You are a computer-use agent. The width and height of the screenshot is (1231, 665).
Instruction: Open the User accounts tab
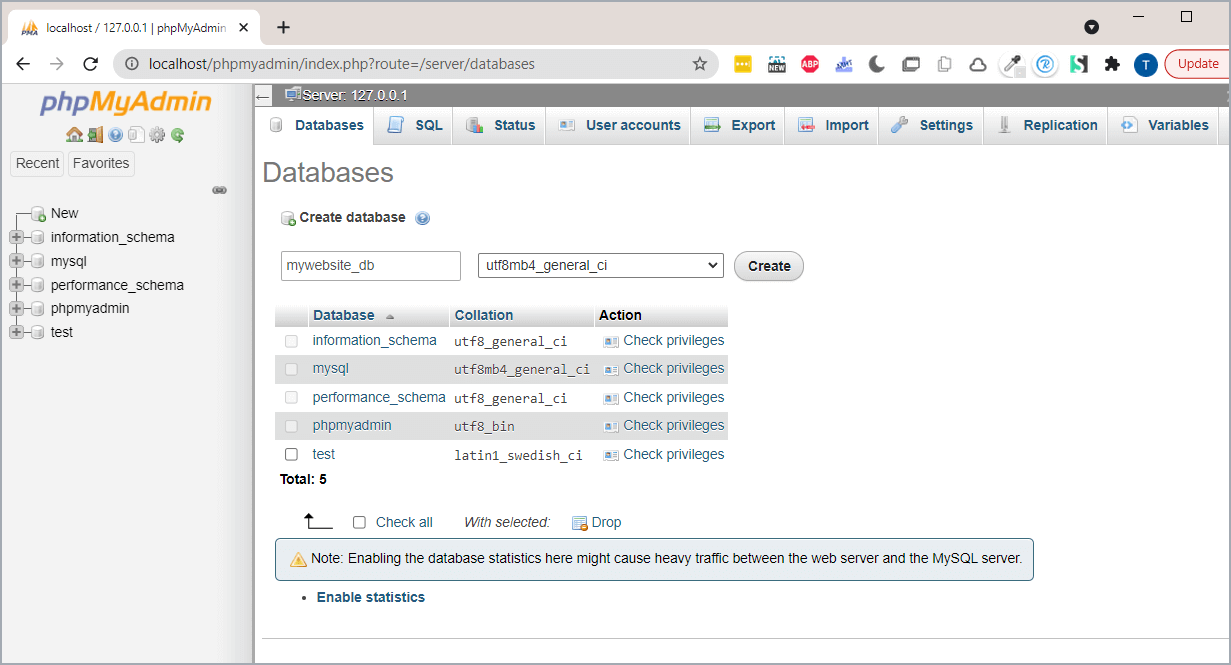(x=619, y=125)
